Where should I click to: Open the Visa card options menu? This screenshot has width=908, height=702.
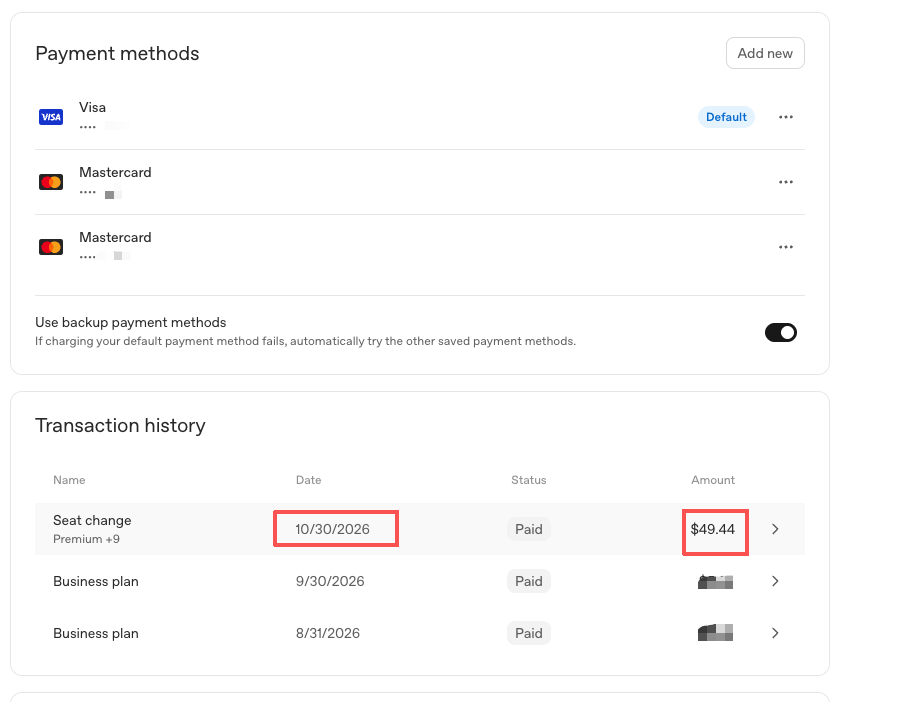(786, 117)
